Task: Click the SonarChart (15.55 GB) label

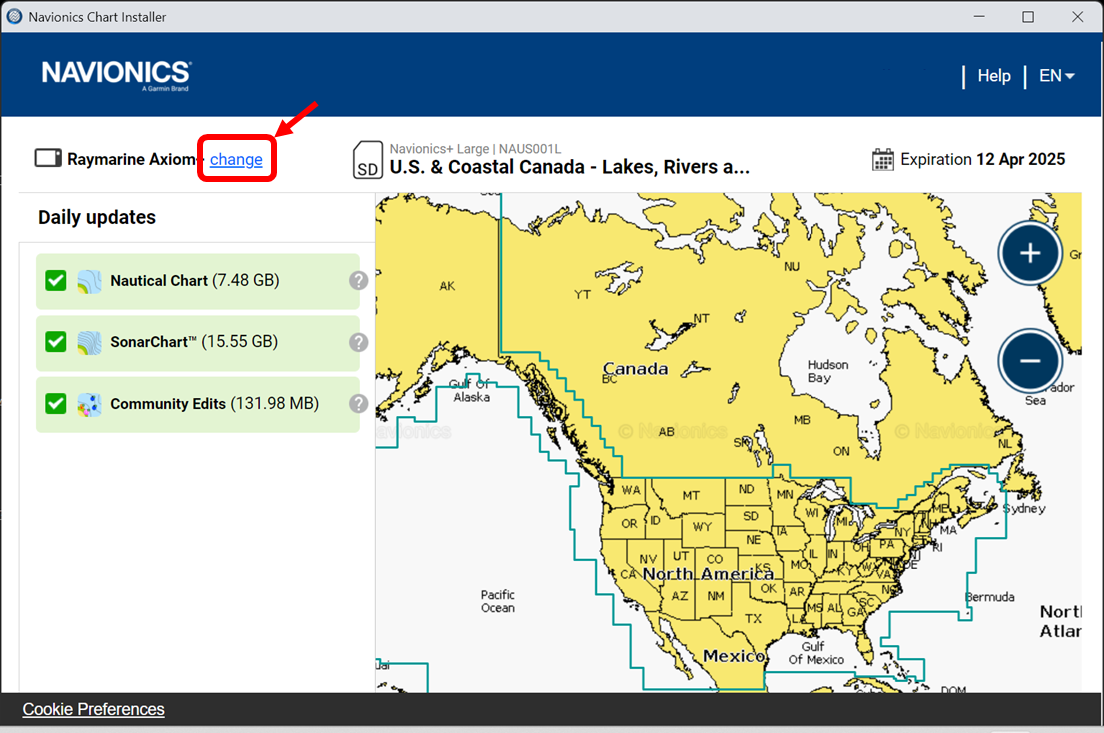Action: coord(194,342)
